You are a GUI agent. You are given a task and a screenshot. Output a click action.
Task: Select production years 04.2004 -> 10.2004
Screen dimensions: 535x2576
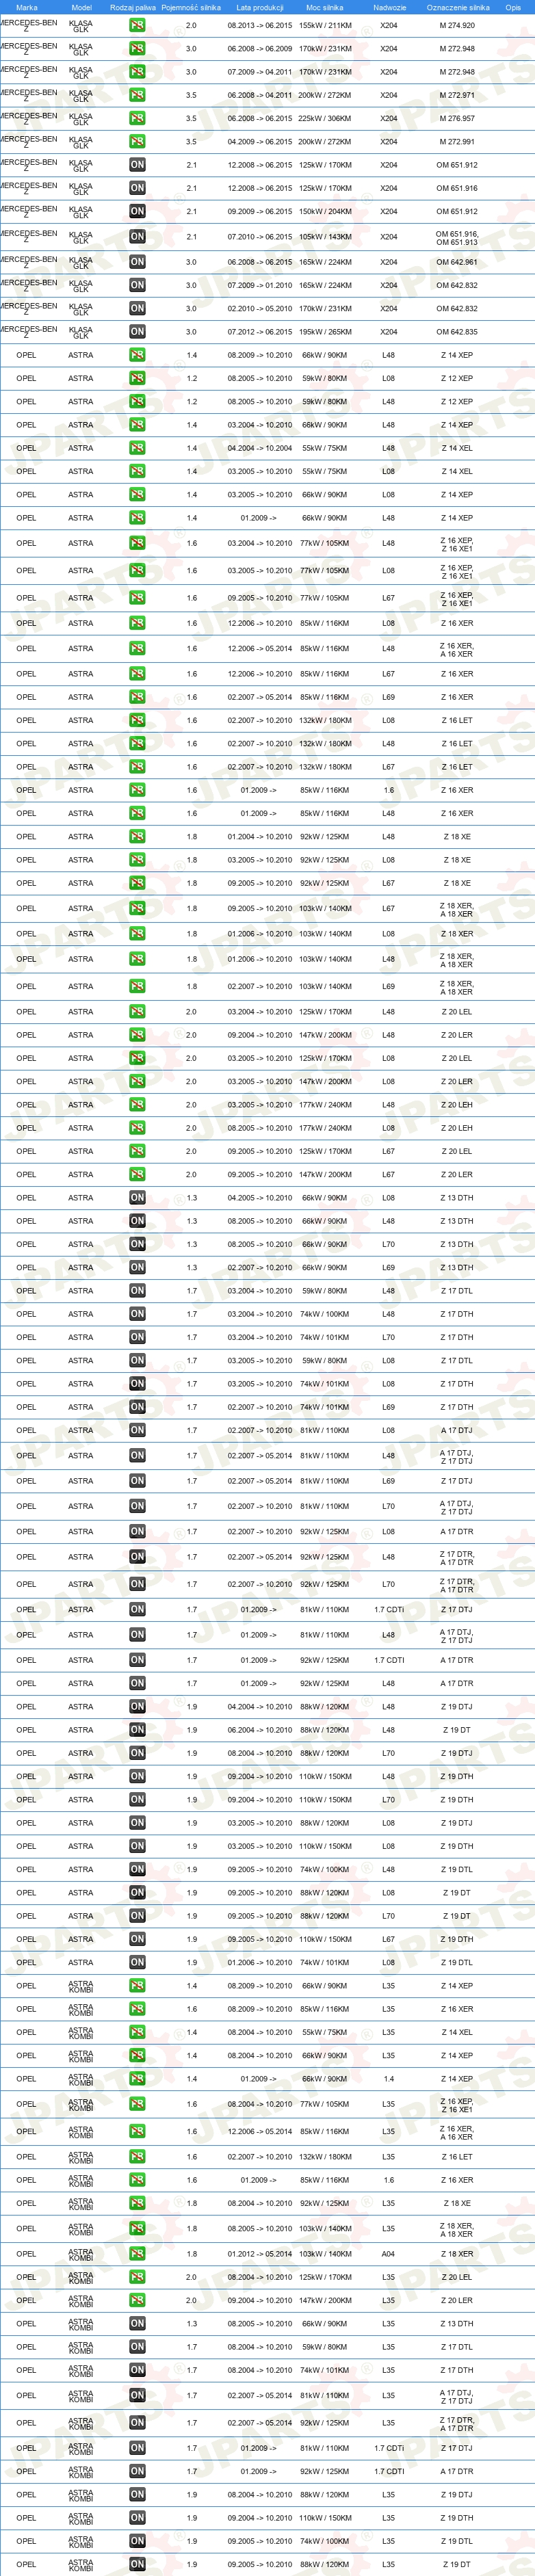tap(260, 448)
